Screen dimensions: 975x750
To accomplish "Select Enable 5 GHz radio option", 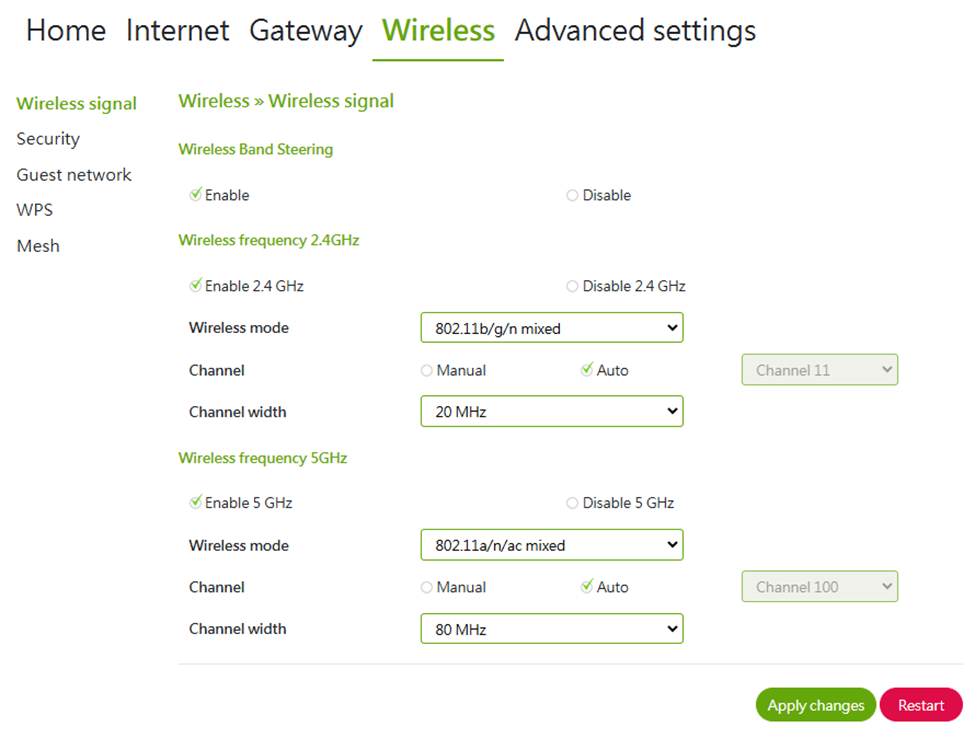I will point(196,503).
